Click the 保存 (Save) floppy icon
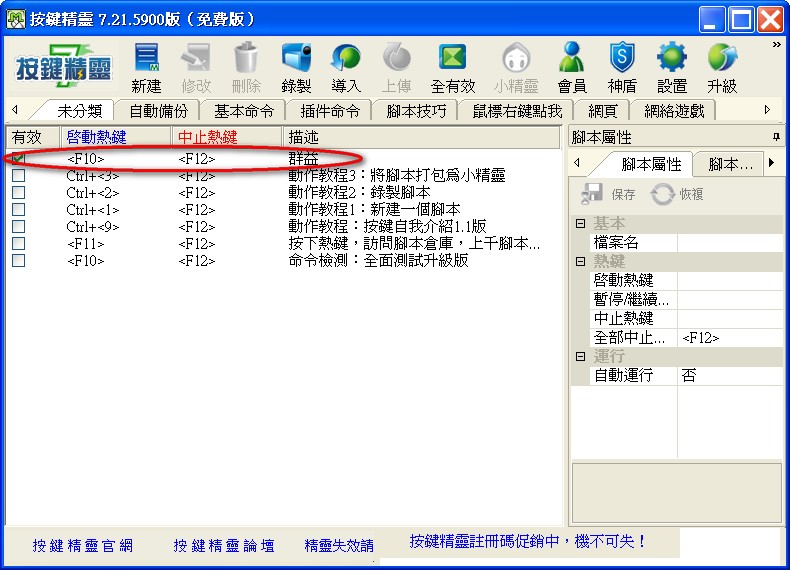 [x=591, y=194]
